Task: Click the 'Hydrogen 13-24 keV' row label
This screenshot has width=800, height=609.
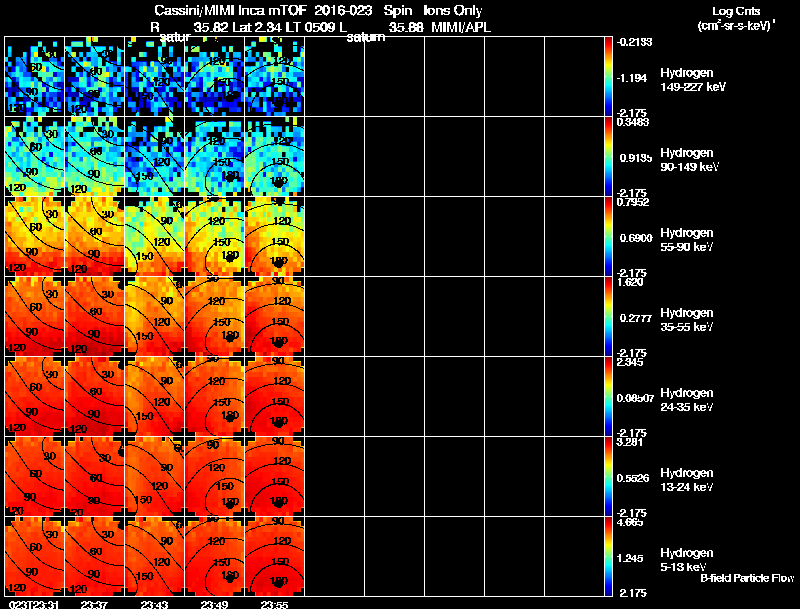Action: pos(687,480)
